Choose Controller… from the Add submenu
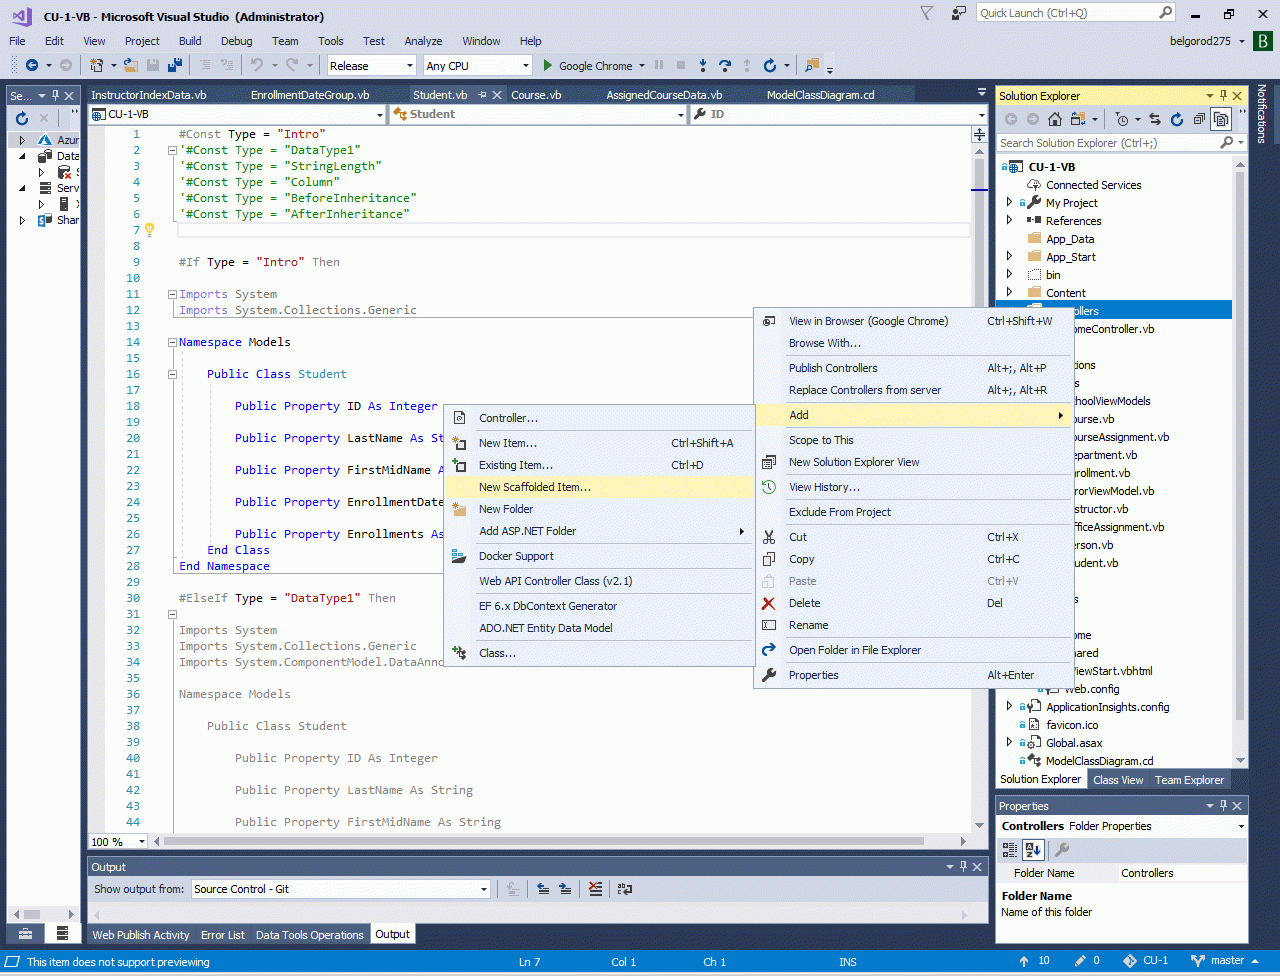 [599, 418]
